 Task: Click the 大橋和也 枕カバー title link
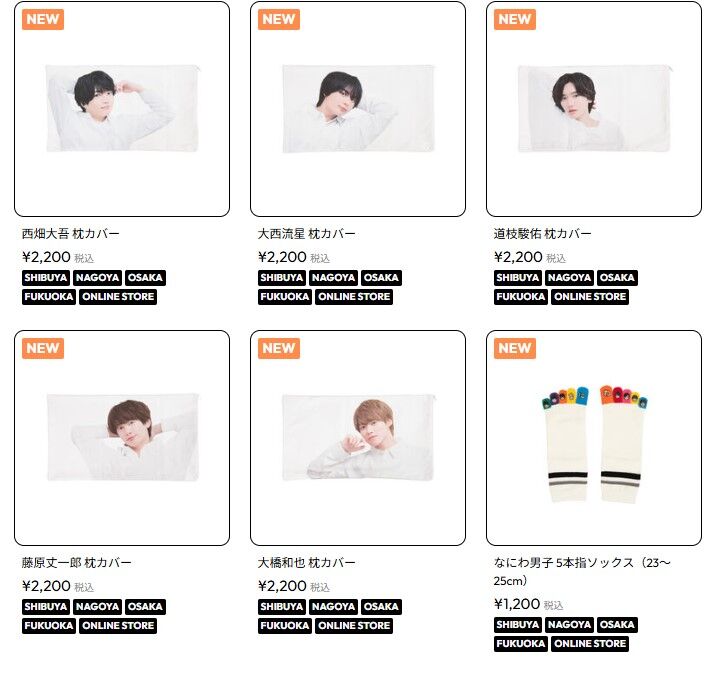[x=306, y=562]
